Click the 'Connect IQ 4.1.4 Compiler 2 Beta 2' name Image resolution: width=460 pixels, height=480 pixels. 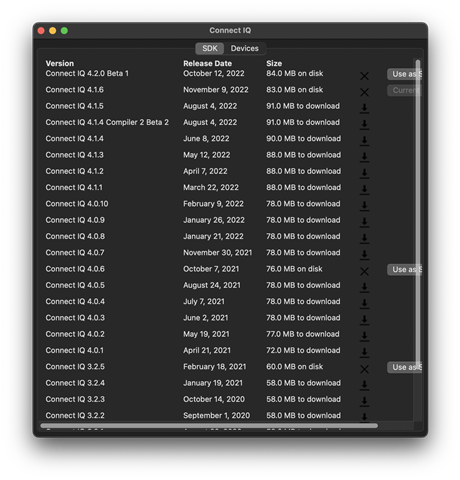[107, 122]
